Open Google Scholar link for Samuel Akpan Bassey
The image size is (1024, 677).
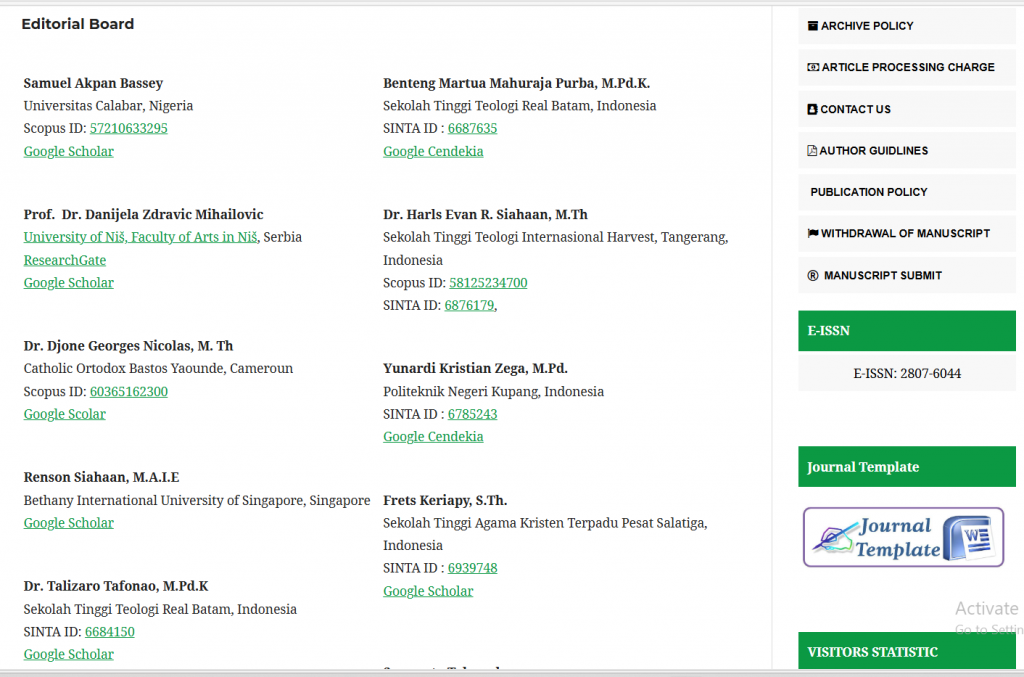click(x=68, y=152)
